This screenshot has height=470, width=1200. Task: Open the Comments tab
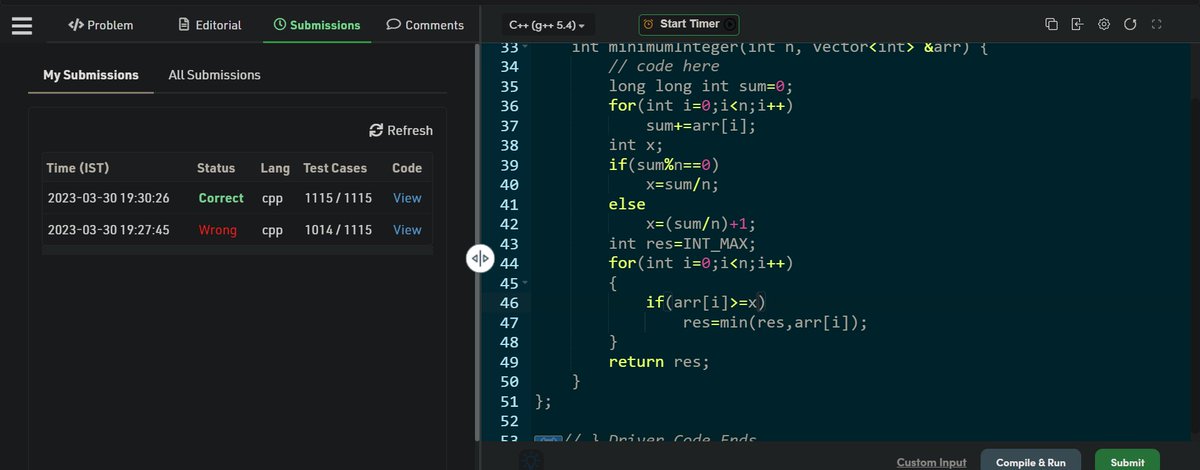[425, 25]
